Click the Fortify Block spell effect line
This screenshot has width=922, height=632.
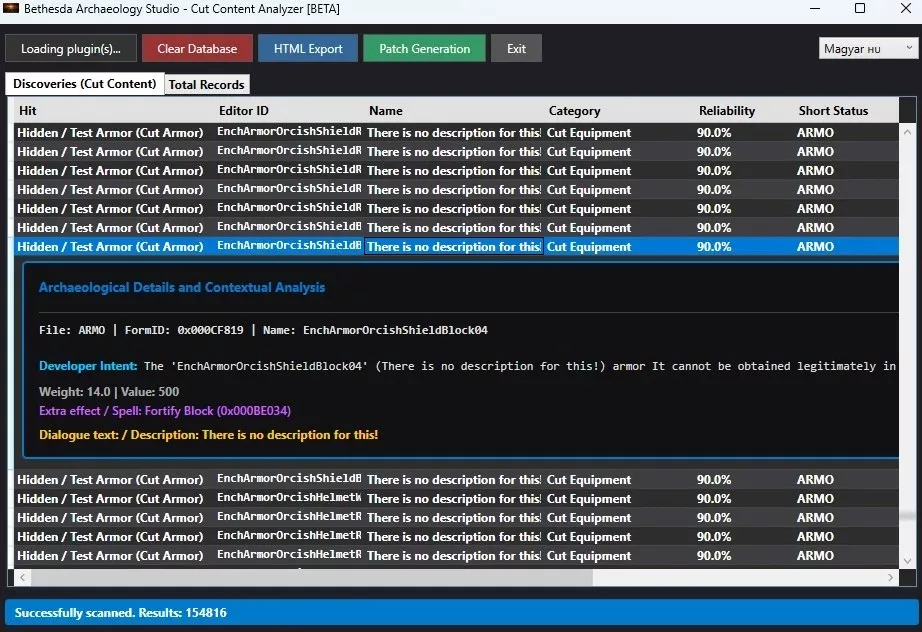point(165,411)
